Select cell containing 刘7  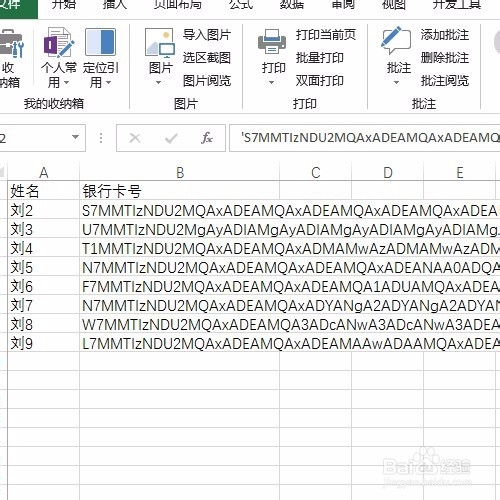(43, 305)
